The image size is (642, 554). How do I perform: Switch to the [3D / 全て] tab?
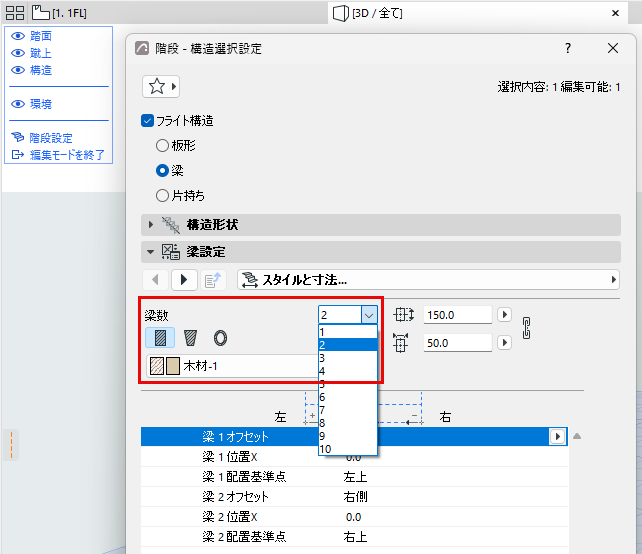367,13
